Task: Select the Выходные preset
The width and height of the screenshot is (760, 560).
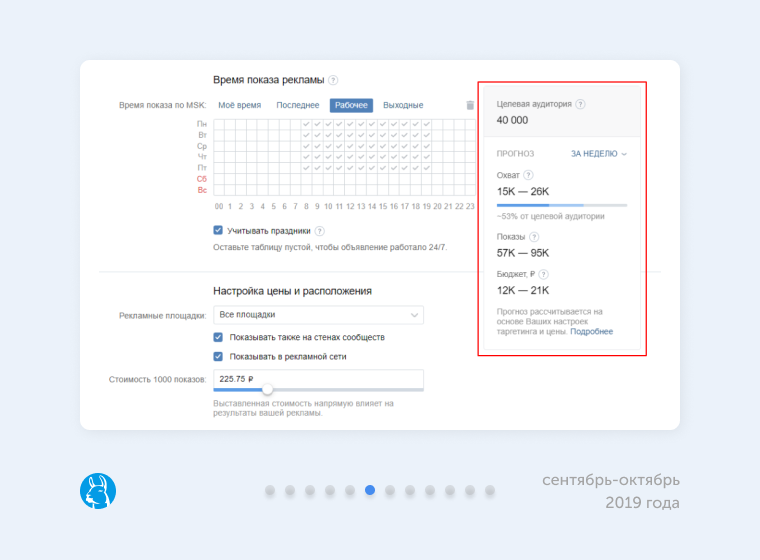Action: click(403, 105)
